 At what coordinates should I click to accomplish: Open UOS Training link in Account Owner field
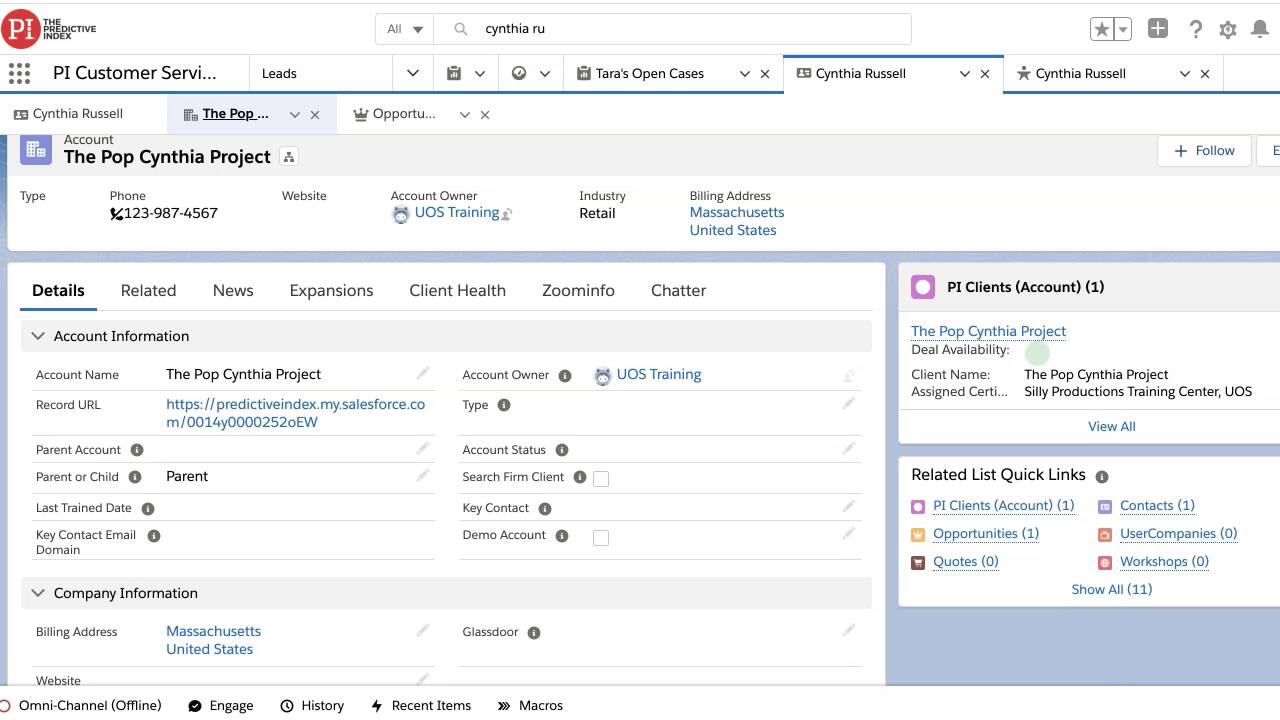coord(659,374)
